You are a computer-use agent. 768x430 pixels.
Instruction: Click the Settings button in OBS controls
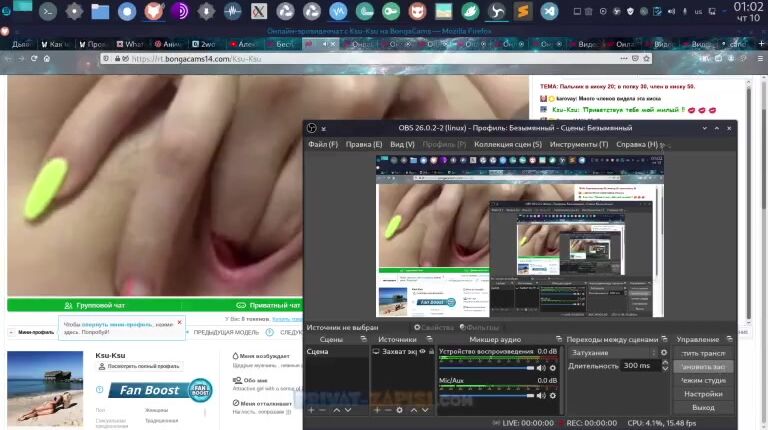coord(703,394)
